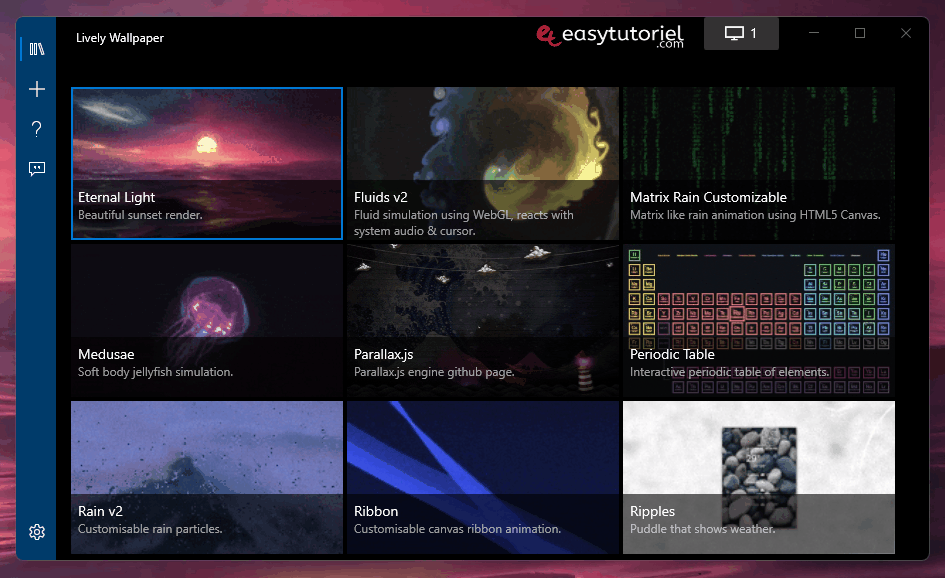The image size is (945, 578).
Task: Apply the Matrix Rain Customizable wallpaper
Action: (x=759, y=163)
